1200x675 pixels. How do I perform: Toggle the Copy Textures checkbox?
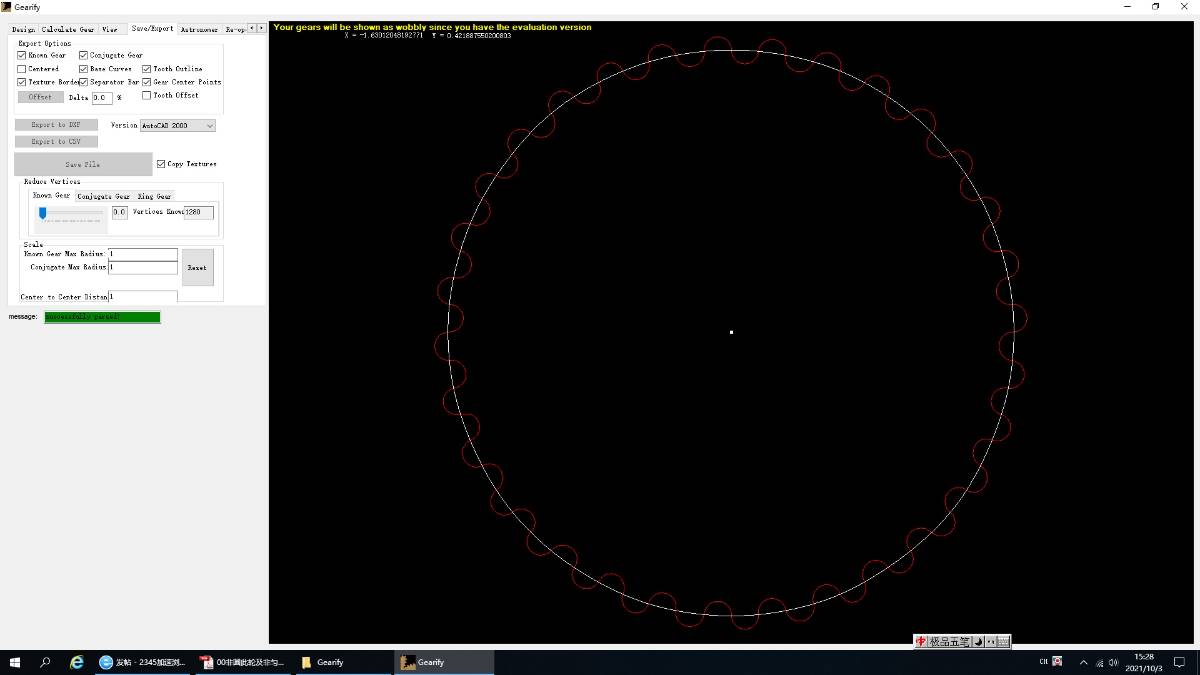161,164
